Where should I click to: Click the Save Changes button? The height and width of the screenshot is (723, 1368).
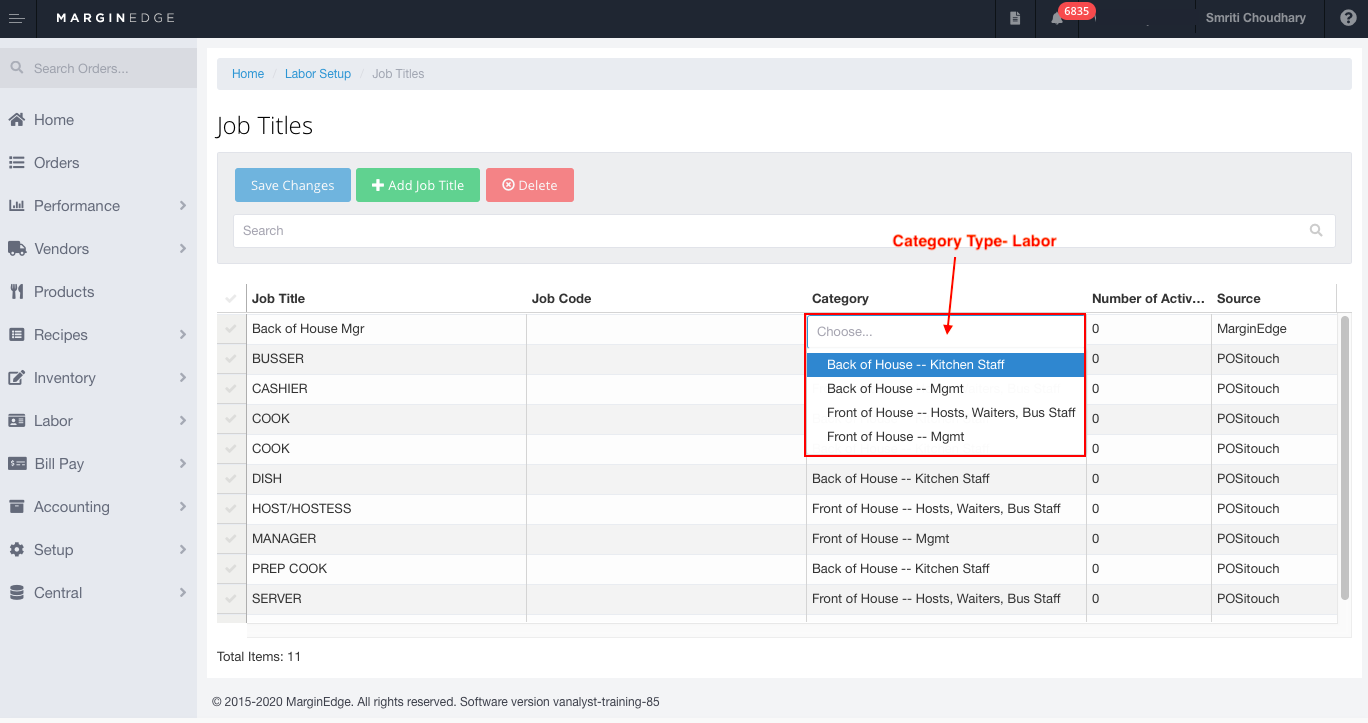[293, 185]
